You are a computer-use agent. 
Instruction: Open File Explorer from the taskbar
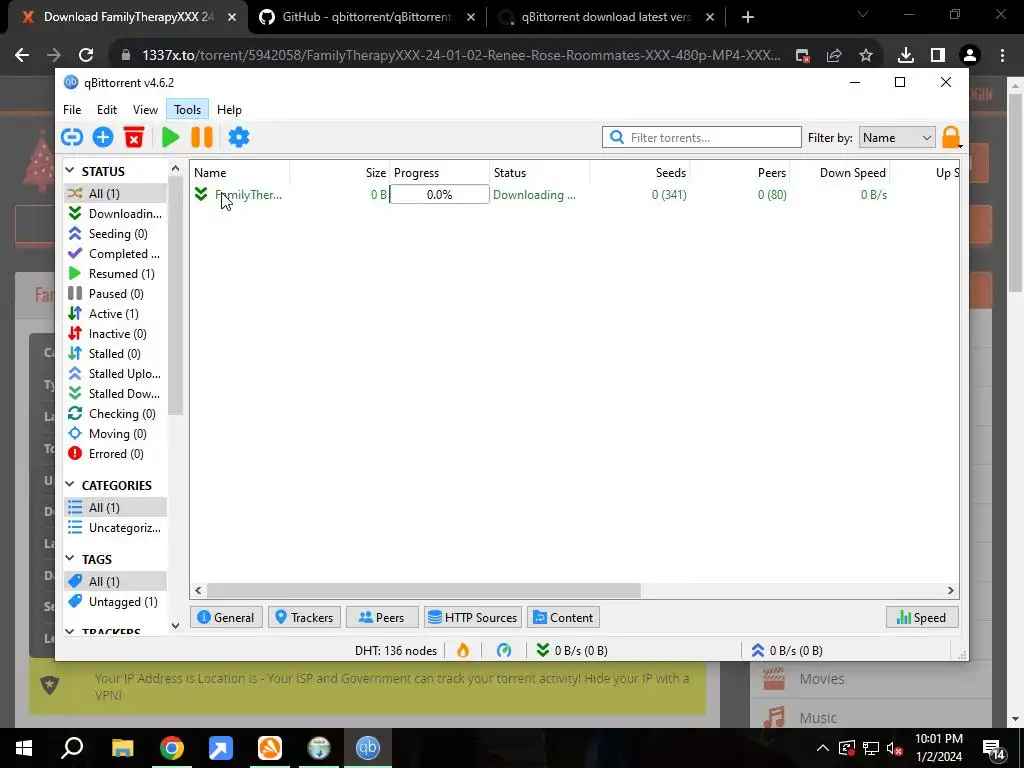[x=122, y=748]
